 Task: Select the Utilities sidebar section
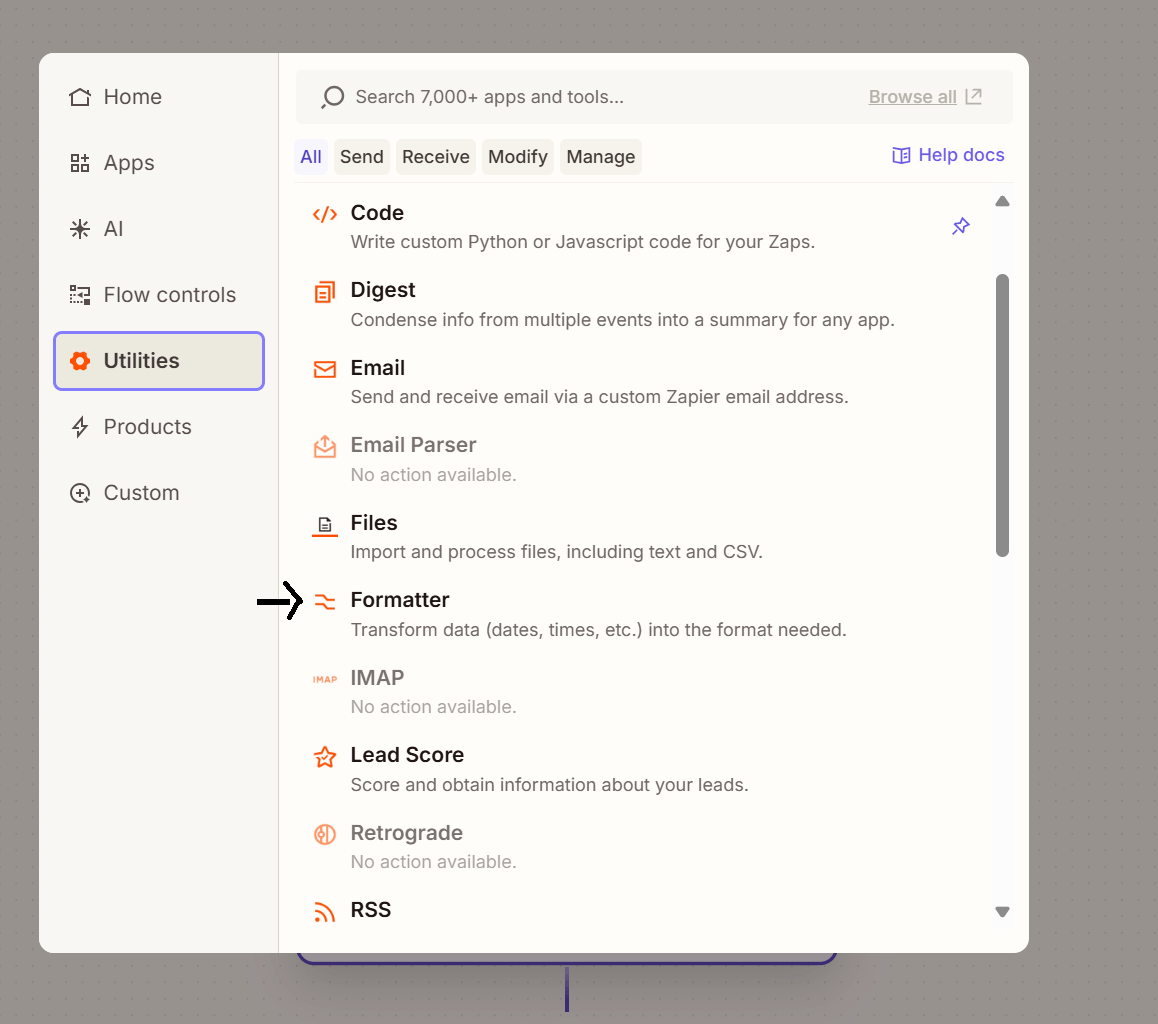(x=159, y=361)
